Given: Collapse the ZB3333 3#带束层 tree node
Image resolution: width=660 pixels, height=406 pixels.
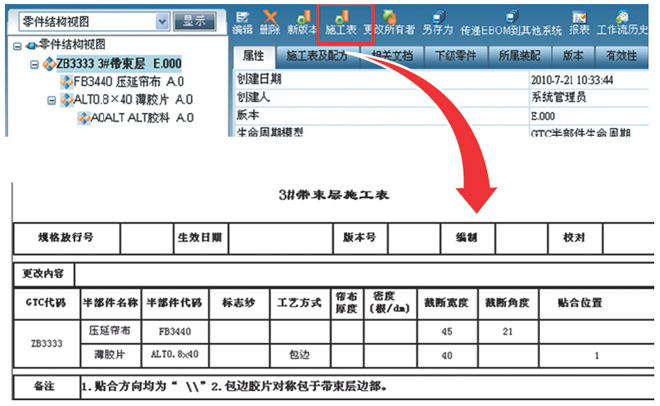Looking at the screenshot, I should pos(34,65).
